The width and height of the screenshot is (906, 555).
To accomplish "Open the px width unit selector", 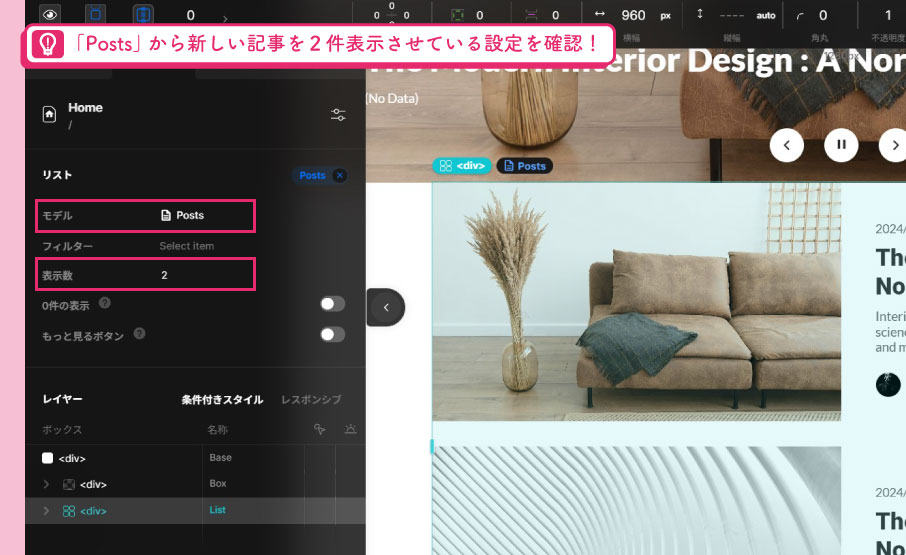I will 666,16.
